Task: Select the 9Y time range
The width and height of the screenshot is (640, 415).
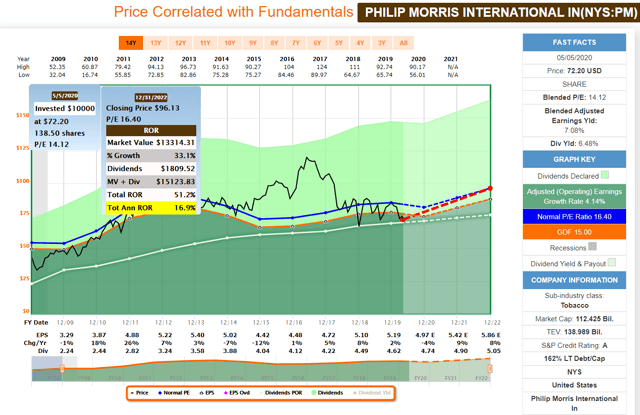Action: (253, 43)
